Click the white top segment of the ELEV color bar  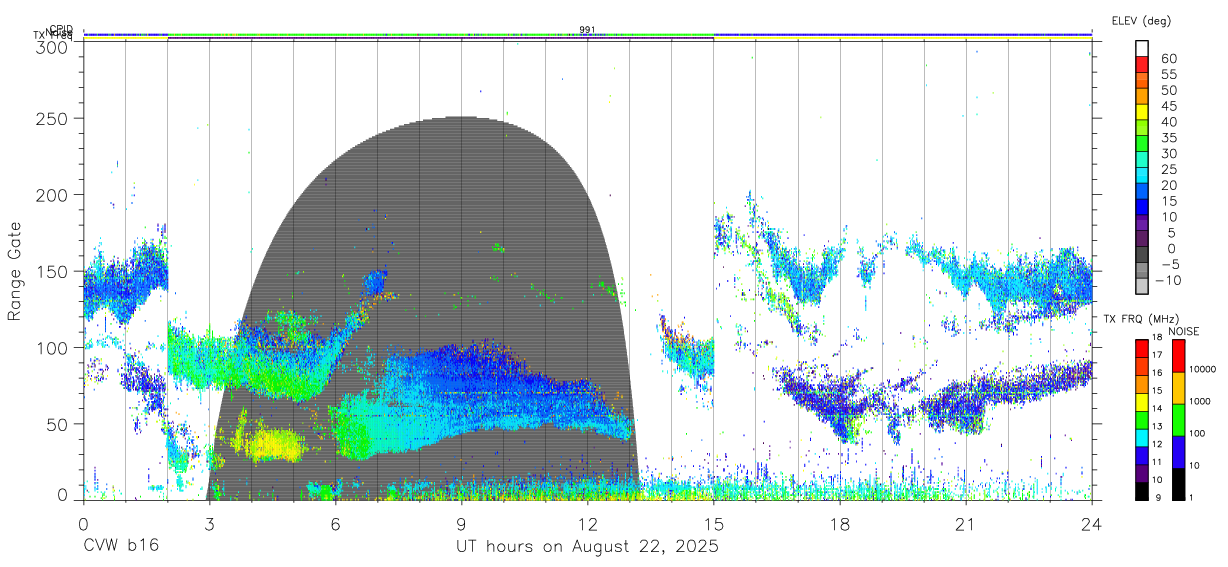click(x=1142, y=49)
